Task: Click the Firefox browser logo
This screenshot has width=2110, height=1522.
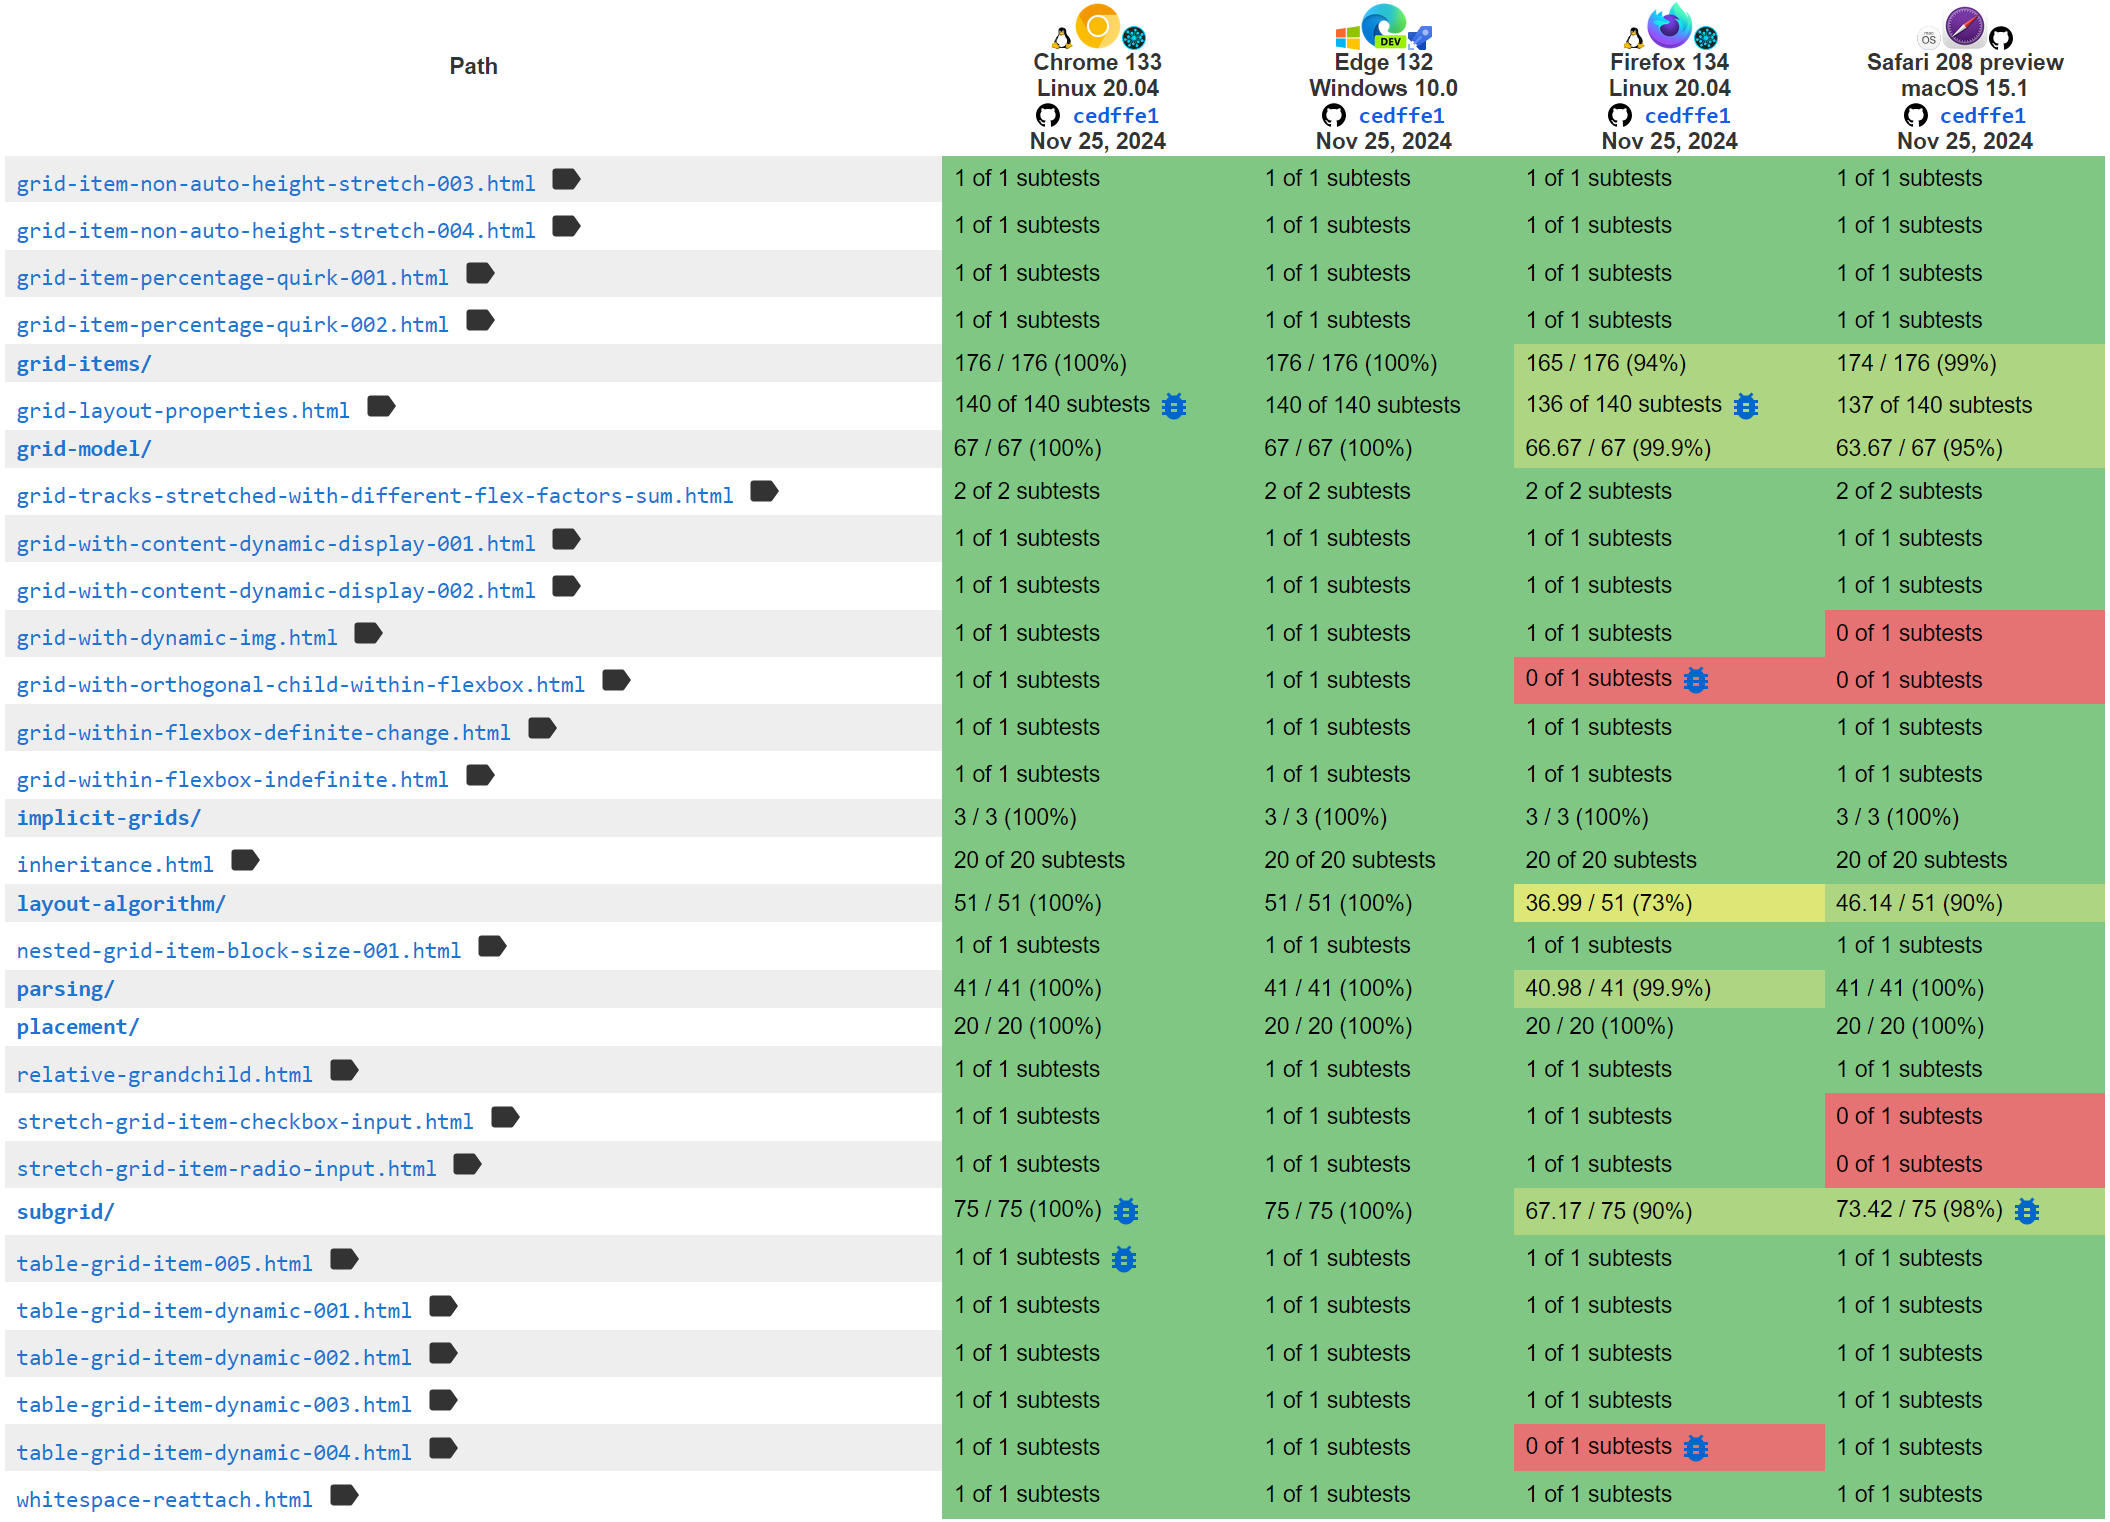Action: [1668, 26]
